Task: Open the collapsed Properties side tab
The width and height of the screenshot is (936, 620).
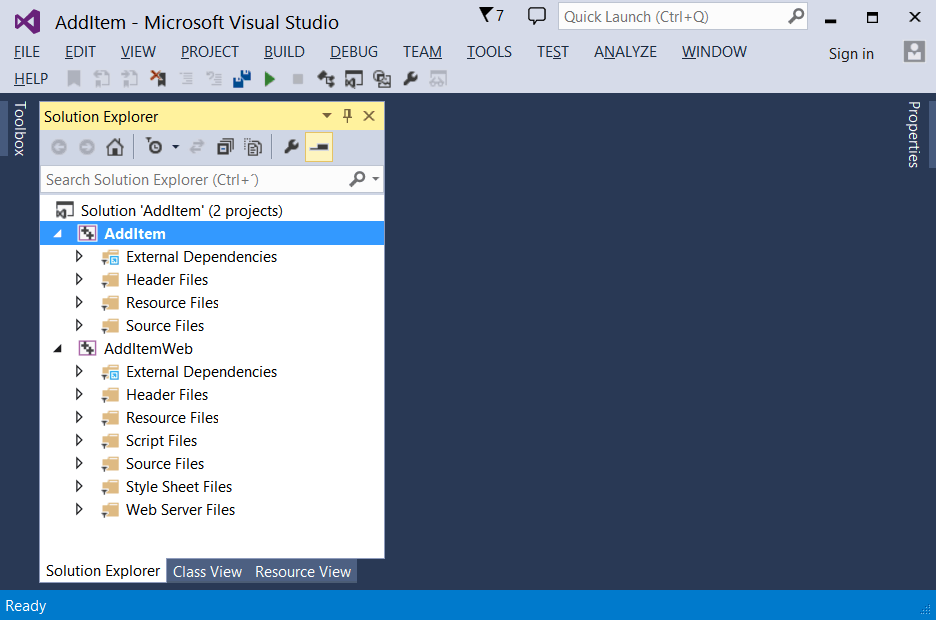Action: click(914, 134)
